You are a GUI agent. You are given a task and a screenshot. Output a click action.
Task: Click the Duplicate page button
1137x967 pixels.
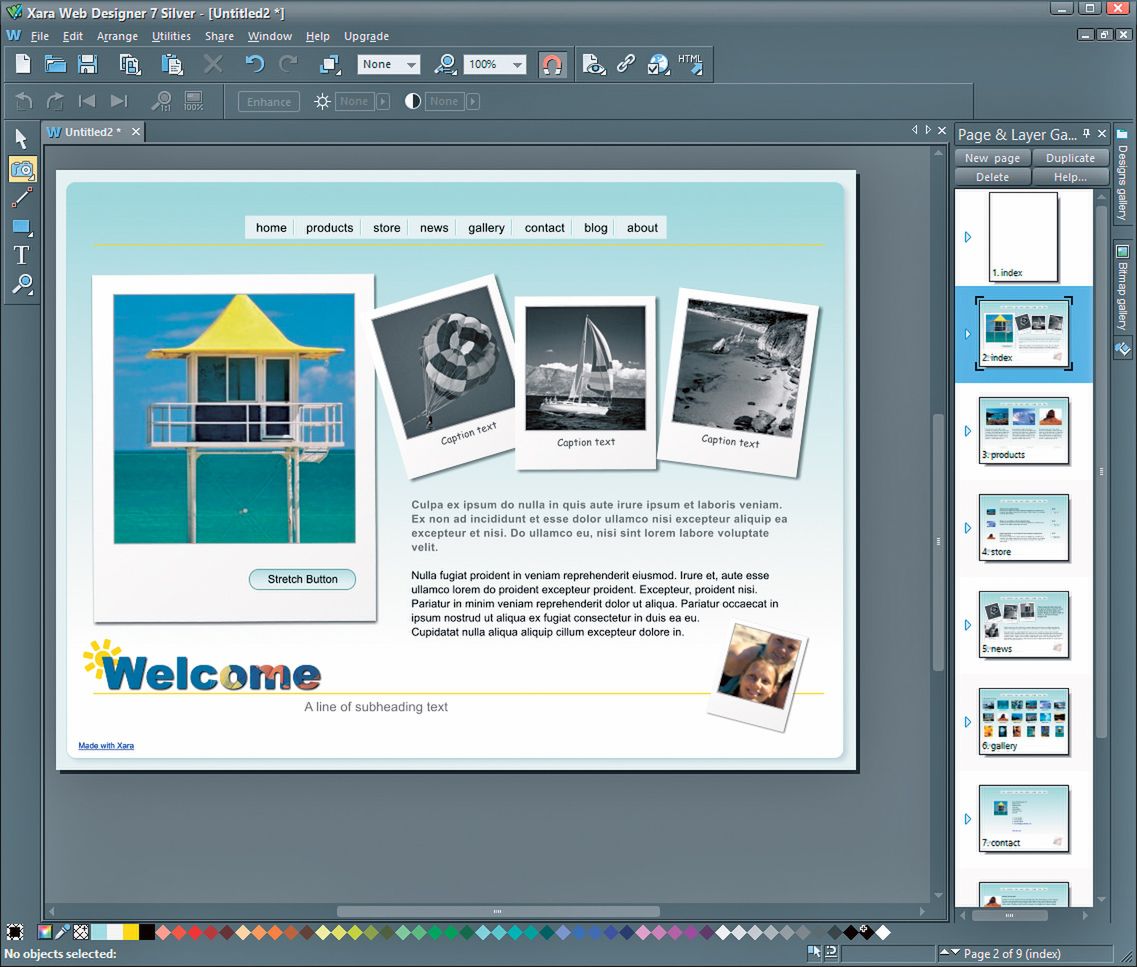[x=1070, y=158]
